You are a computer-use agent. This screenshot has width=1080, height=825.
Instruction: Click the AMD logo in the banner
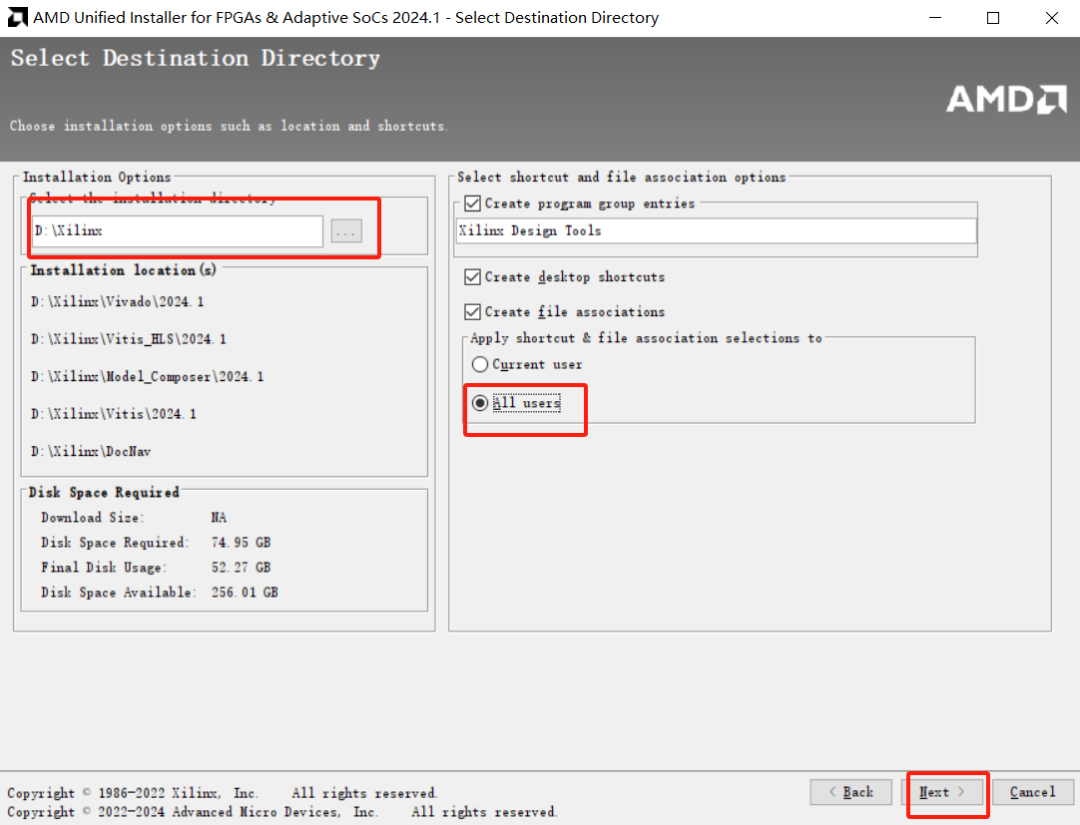1006,100
